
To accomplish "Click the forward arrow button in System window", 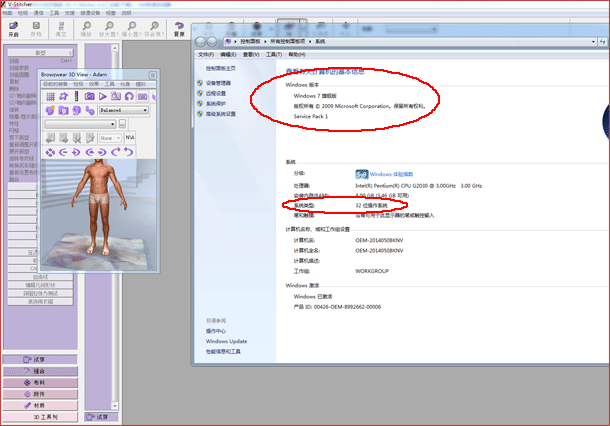I will point(212,42).
